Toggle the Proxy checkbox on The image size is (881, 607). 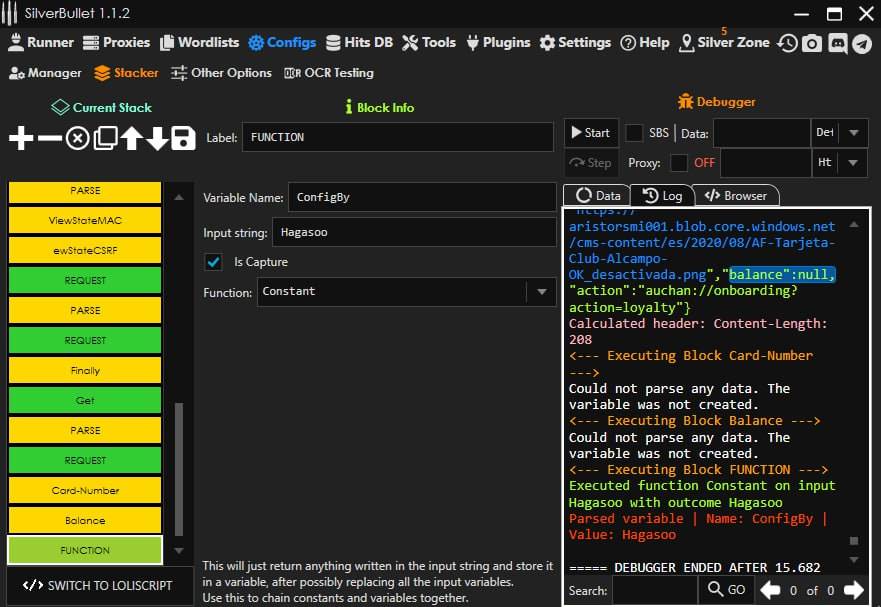tap(679, 163)
